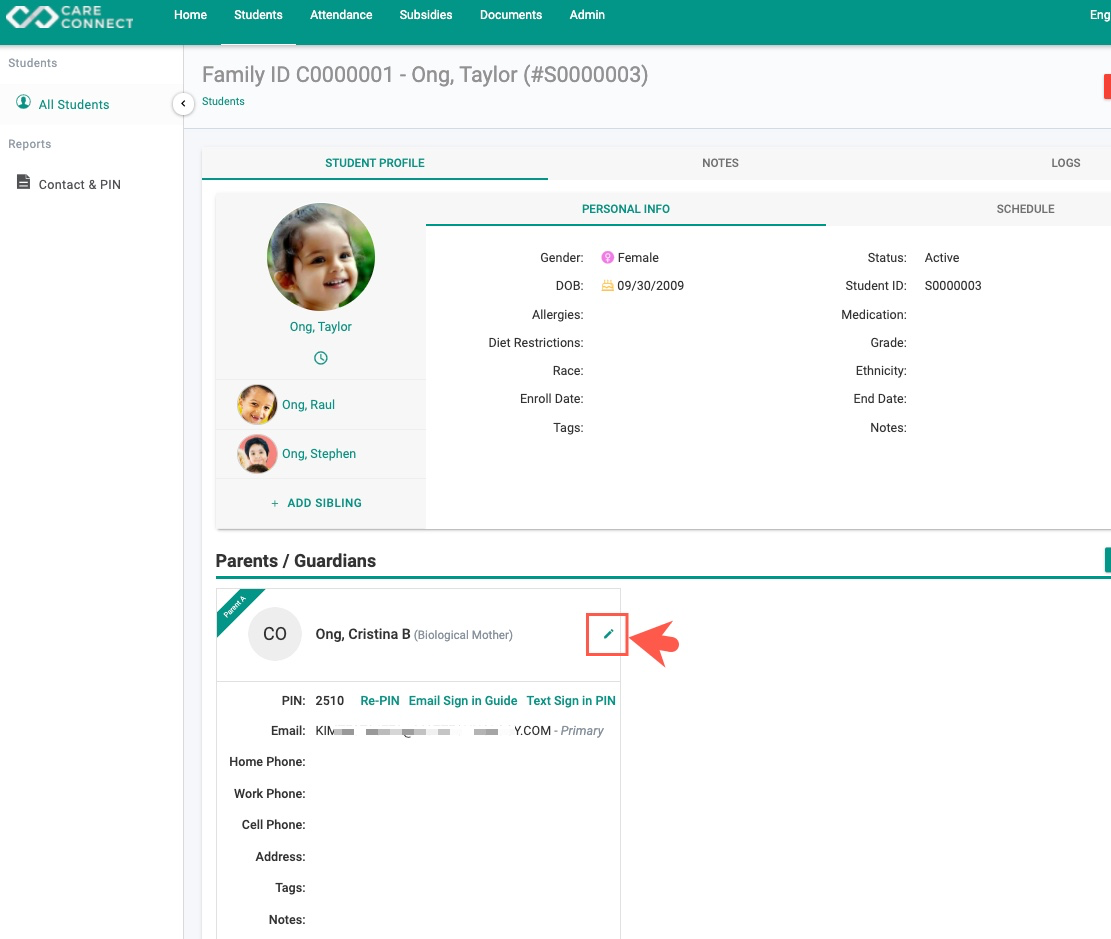Open All Students in the sidebar

(x=74, y=105)
